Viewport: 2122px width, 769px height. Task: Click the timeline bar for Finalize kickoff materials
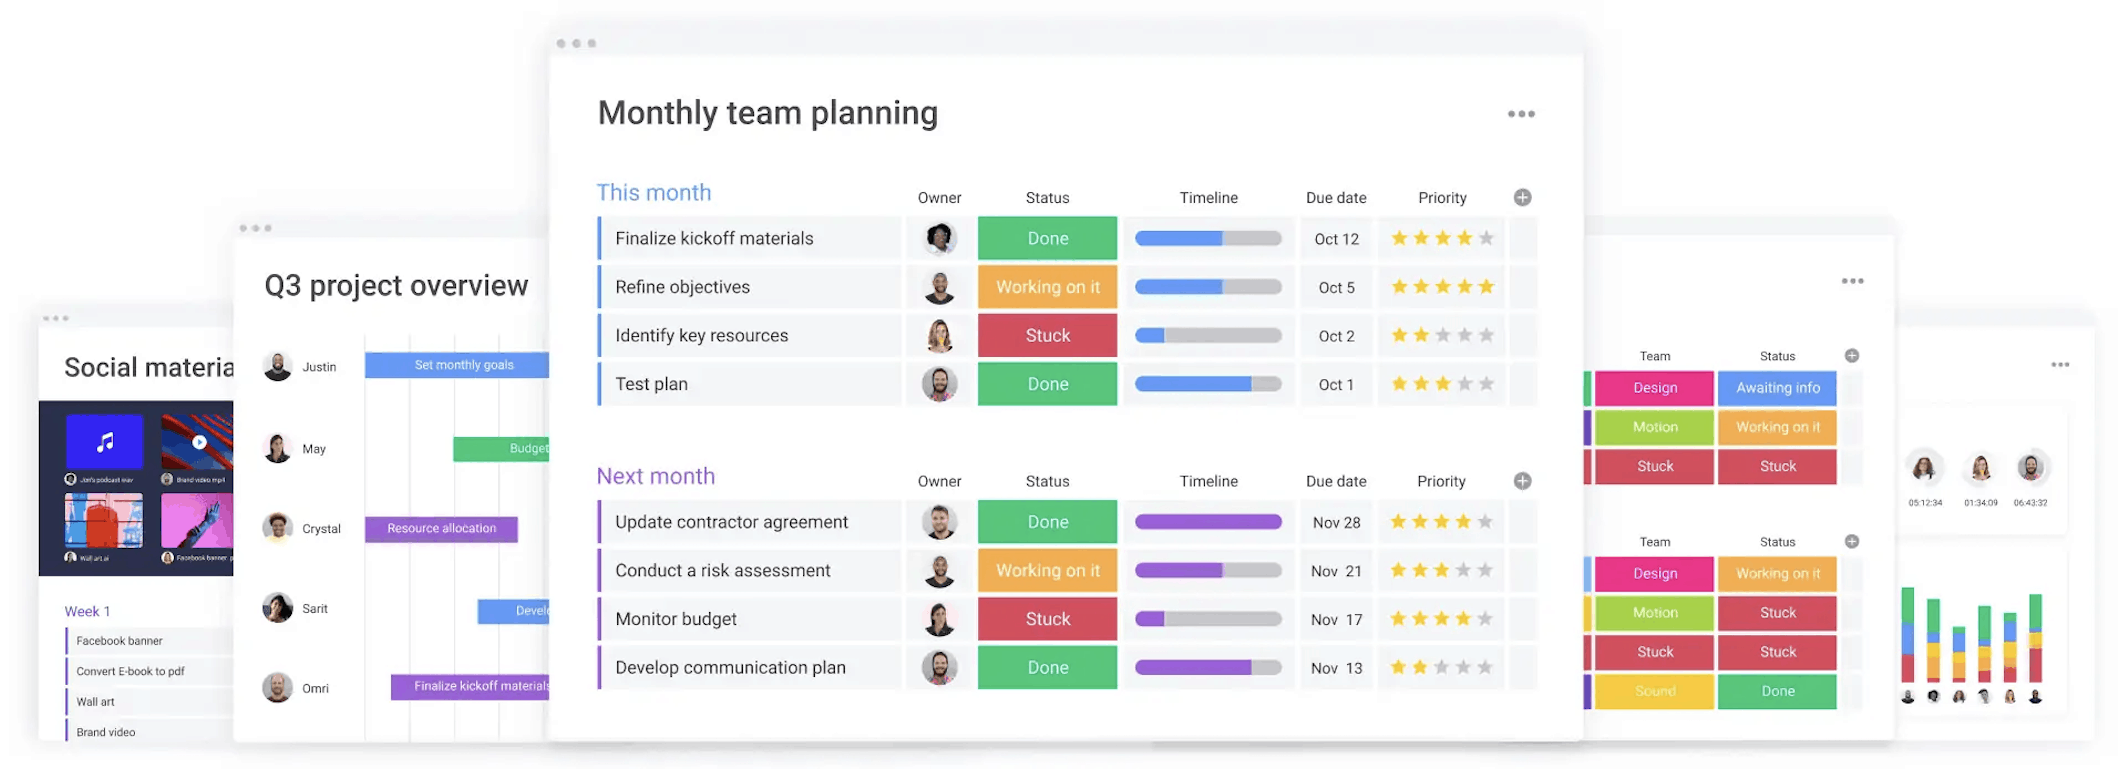pos(1208,239)
